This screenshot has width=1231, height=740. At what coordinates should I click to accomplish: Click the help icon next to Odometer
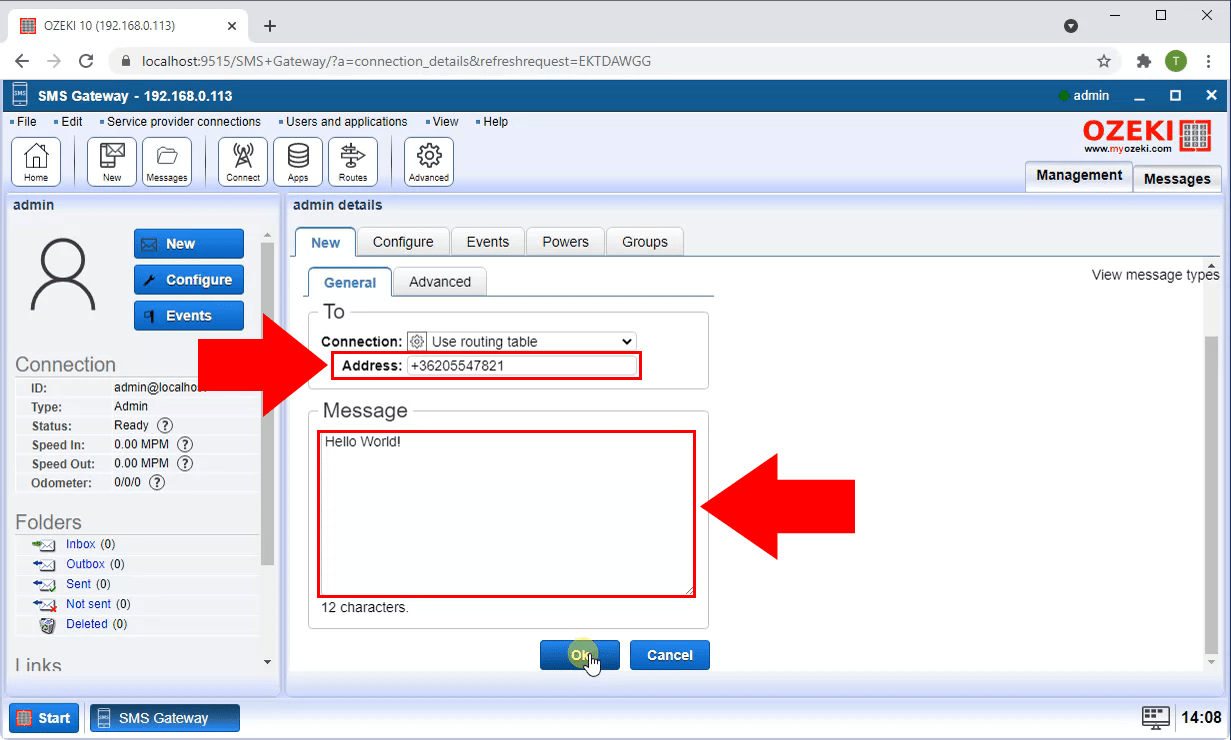pyautogui.click(x=157, y=483)
